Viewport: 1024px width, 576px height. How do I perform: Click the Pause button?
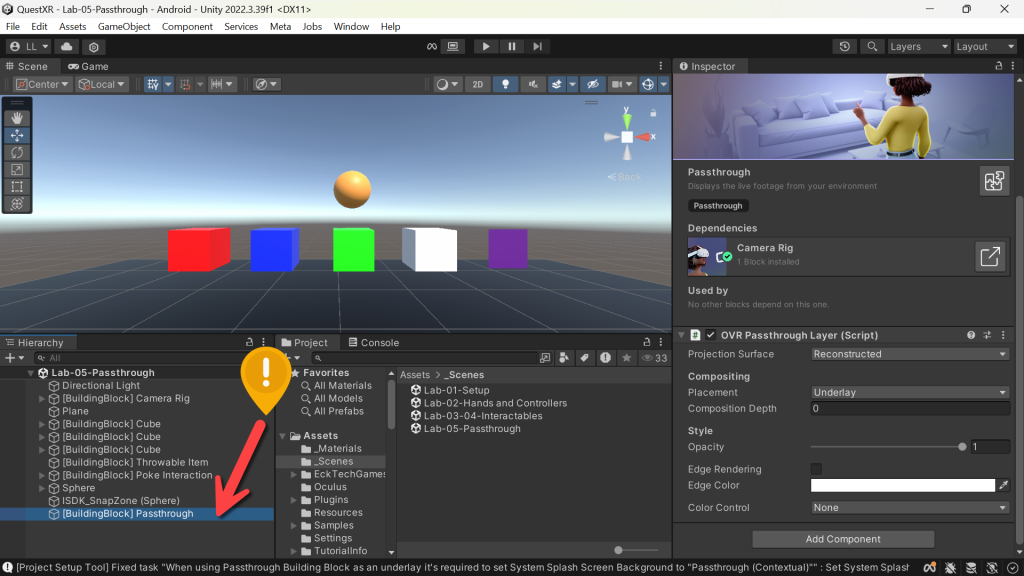point(511,46)
